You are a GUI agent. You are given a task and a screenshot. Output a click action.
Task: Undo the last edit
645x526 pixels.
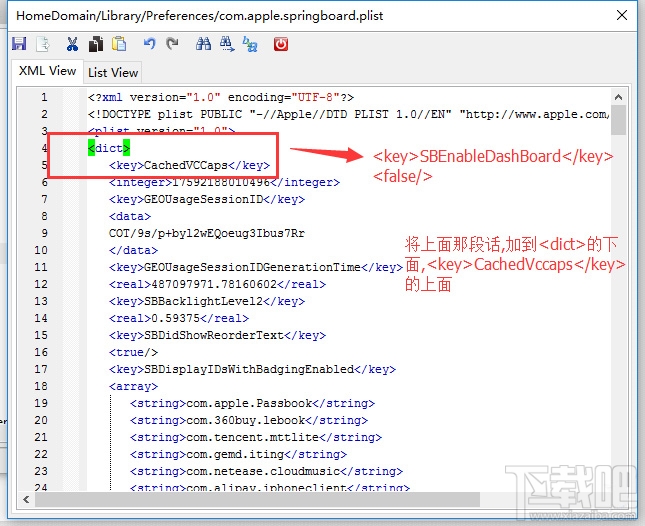click(149, 44)
